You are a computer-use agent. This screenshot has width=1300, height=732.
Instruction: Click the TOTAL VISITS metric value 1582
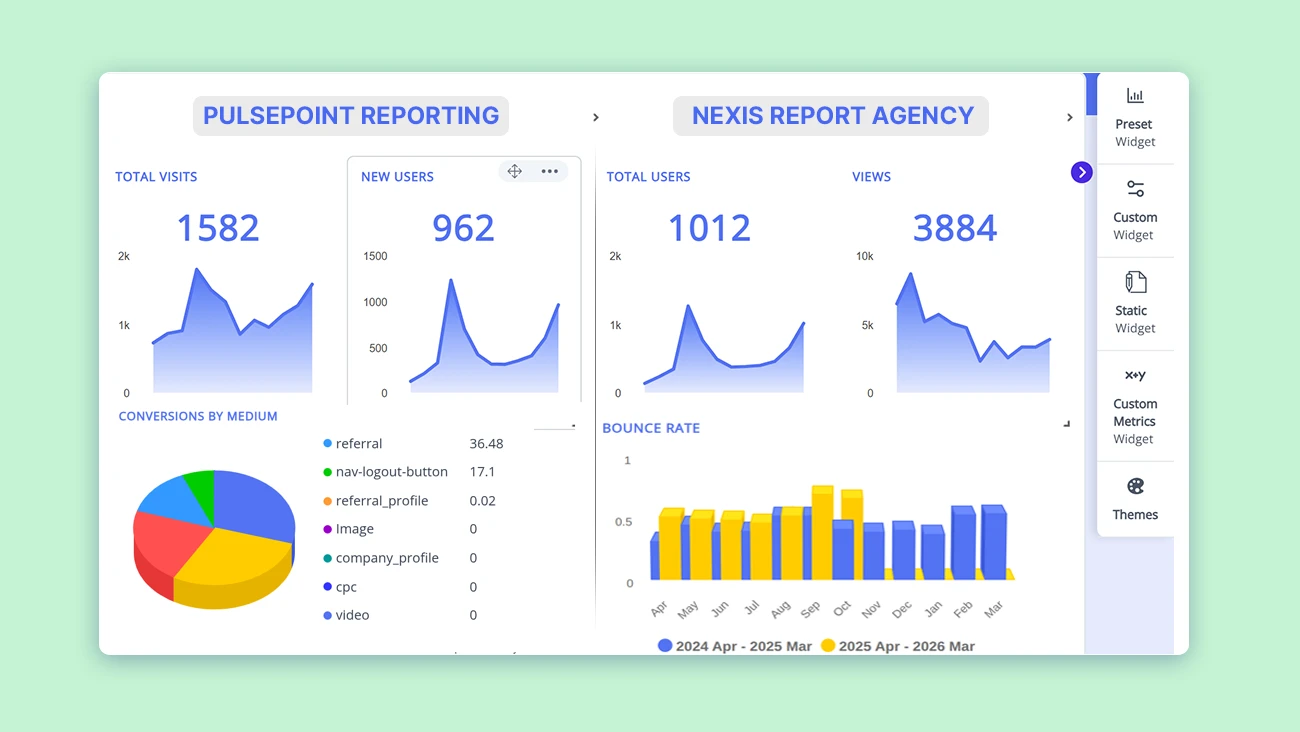(218, 228)
